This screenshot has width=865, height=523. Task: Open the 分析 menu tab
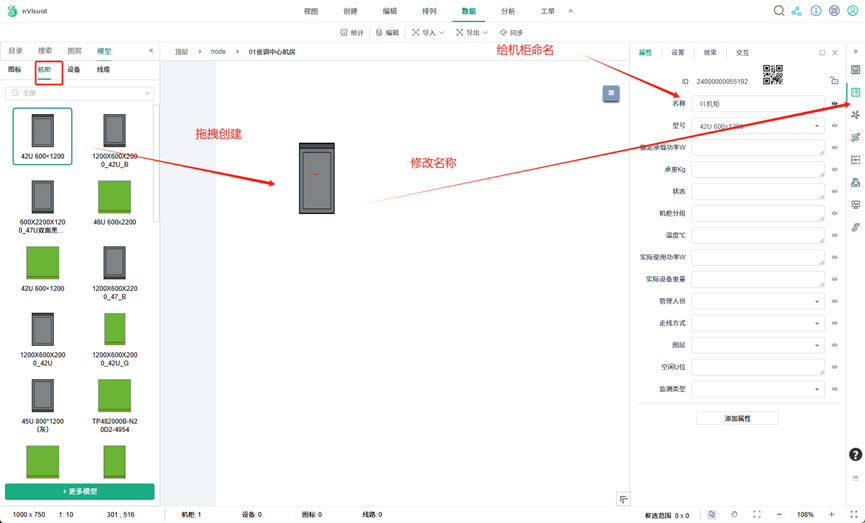[508, 11]
